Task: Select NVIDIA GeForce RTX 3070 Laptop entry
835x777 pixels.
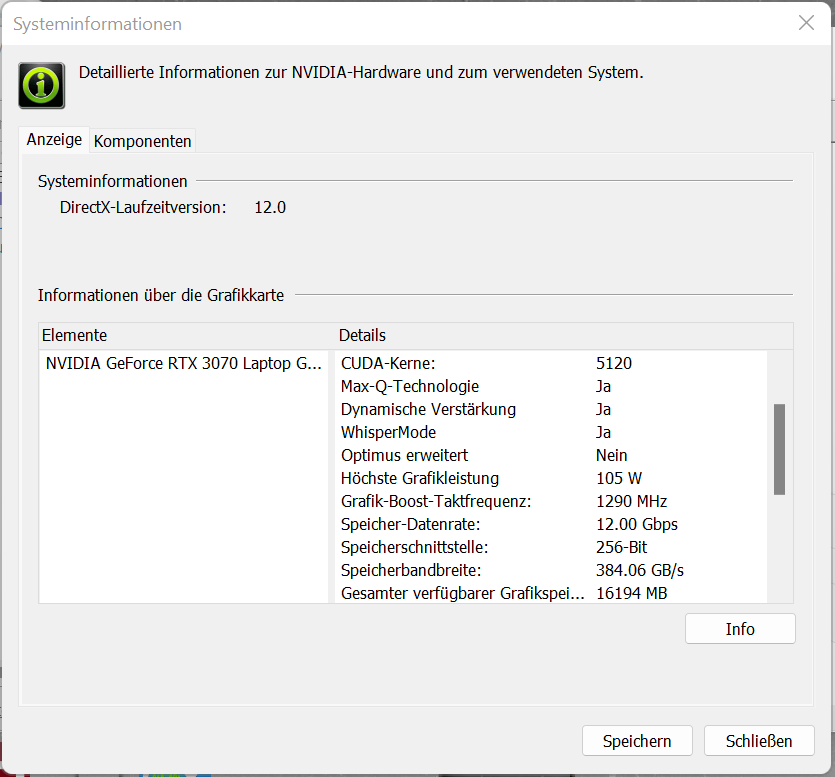Action: (x=184, y=363)
